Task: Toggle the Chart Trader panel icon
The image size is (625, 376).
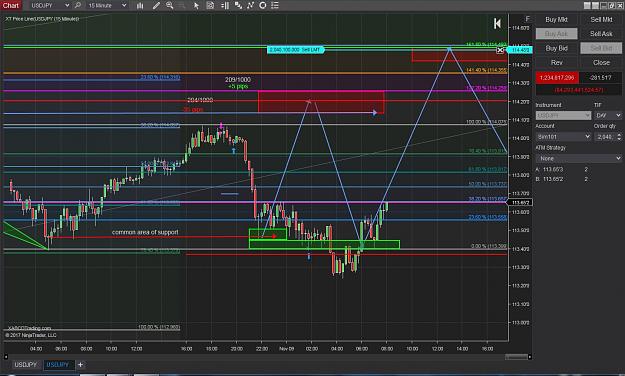Action: tap(225, 5)
